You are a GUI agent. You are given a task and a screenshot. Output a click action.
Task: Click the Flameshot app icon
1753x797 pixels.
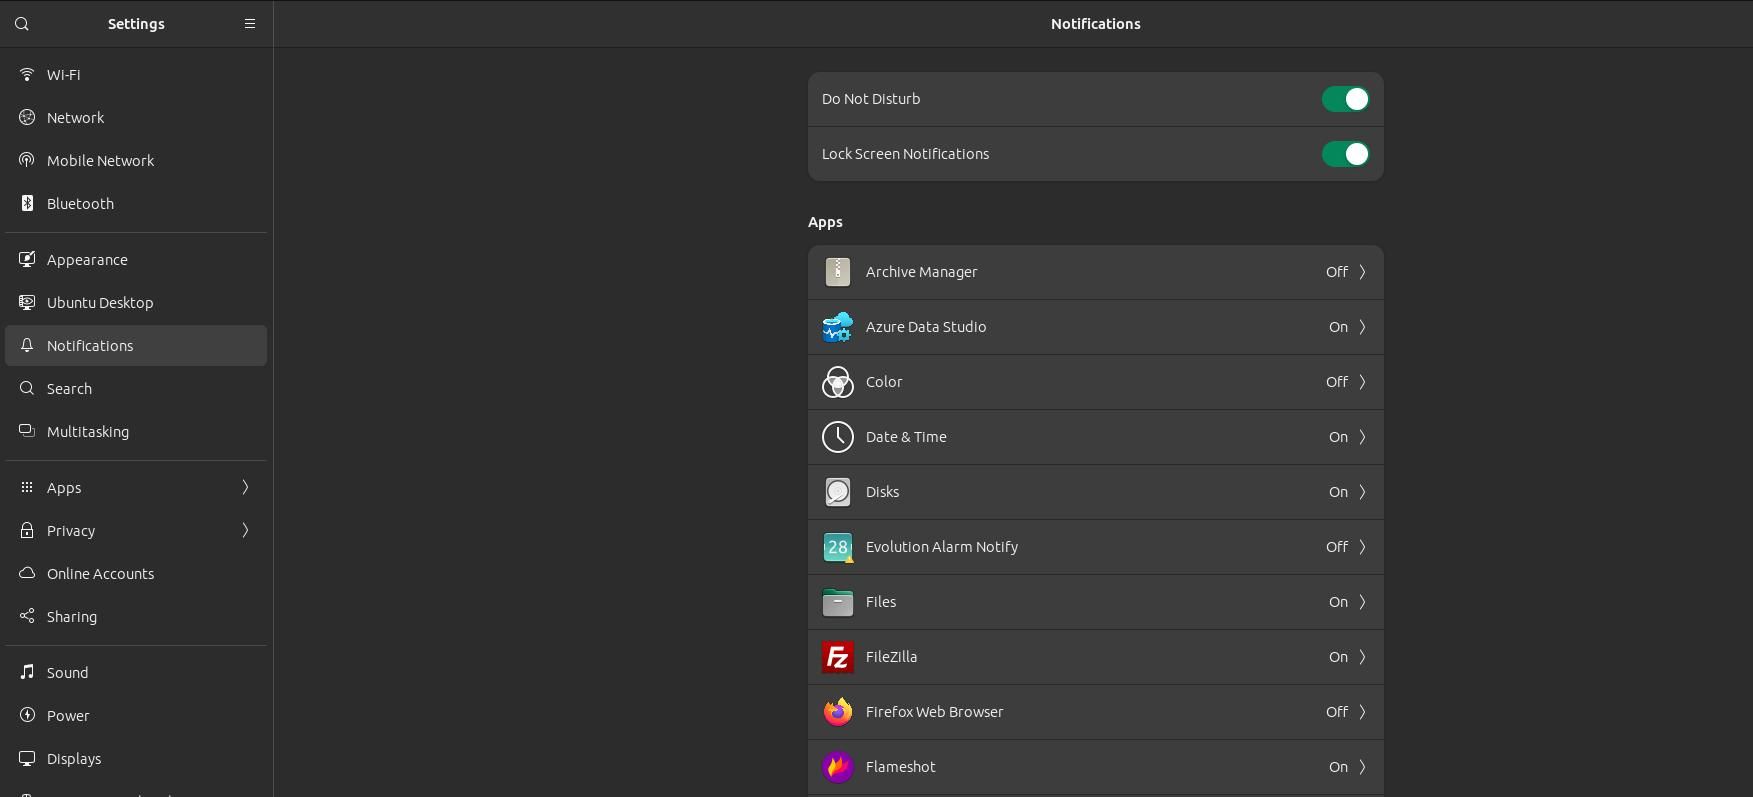(x=838, y=767)
